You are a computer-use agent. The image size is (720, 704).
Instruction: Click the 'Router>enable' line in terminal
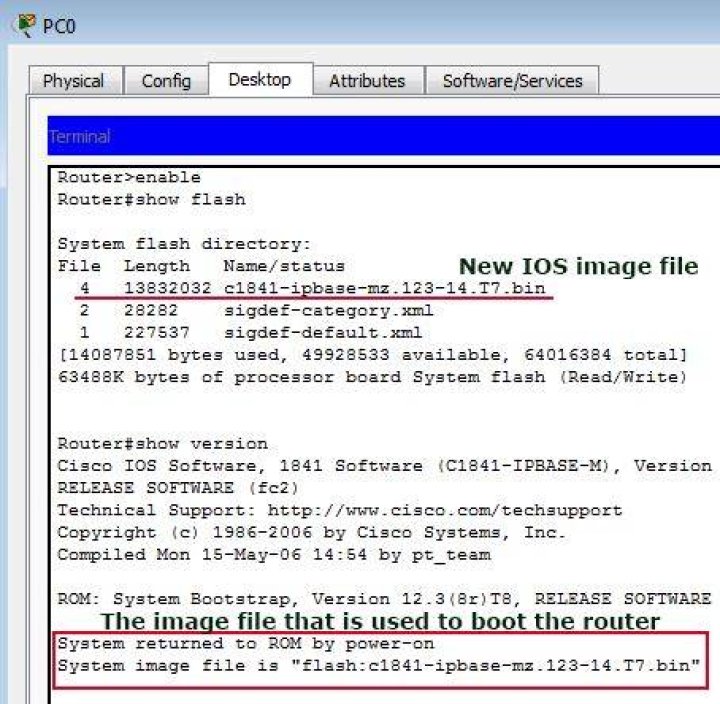129,177
